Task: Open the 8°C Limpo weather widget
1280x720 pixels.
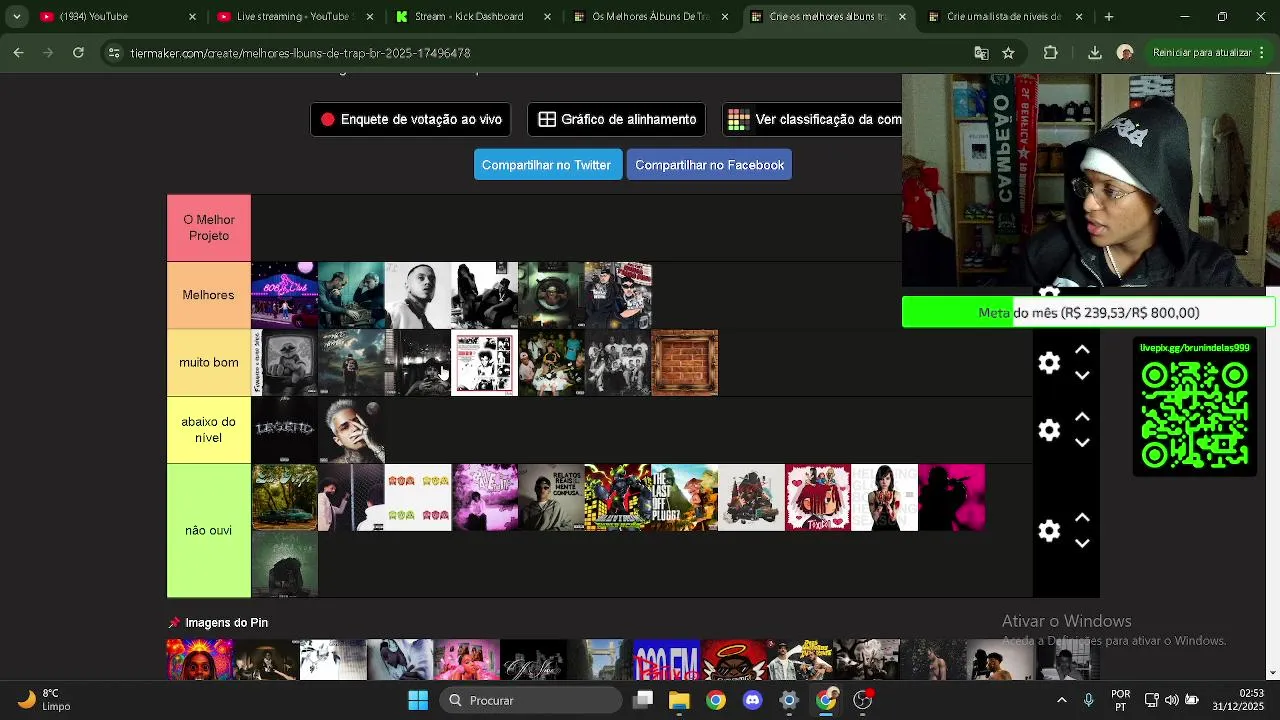Action: click(x=43, y=700)
